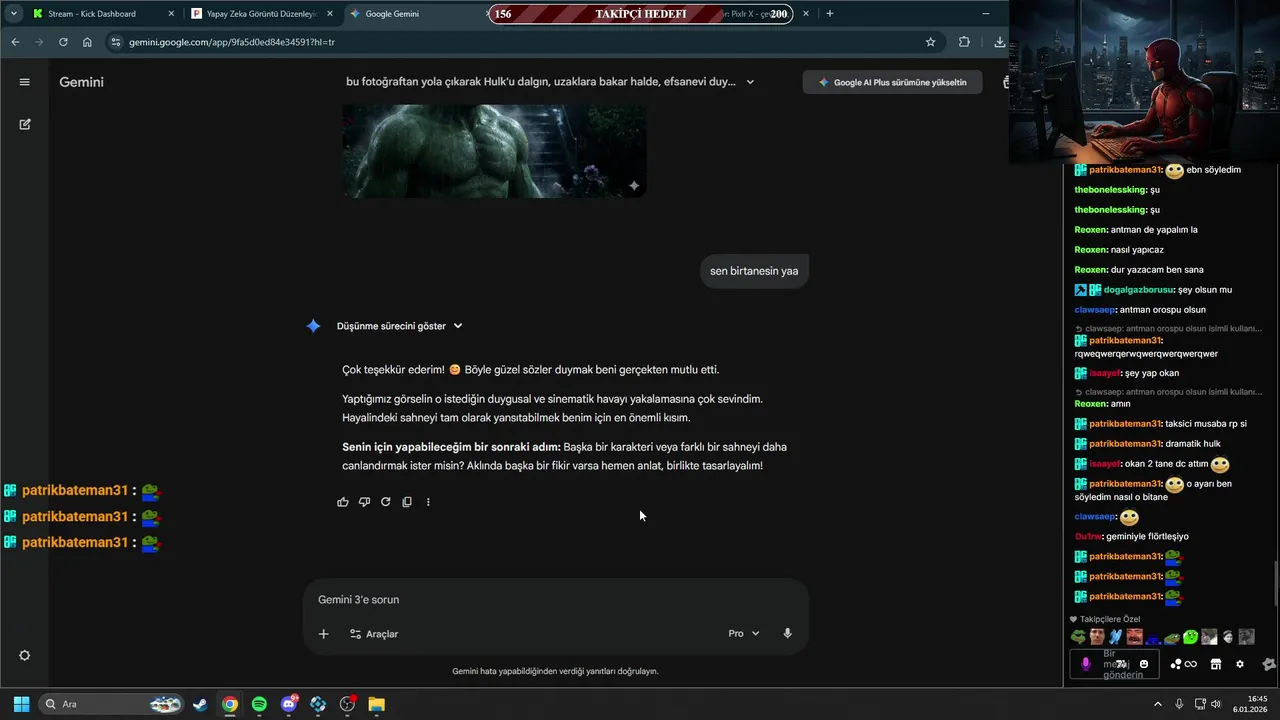This screenshot has height=720, width=1280.
Task: Open the generated Hulk image
Action: (494, 150)
